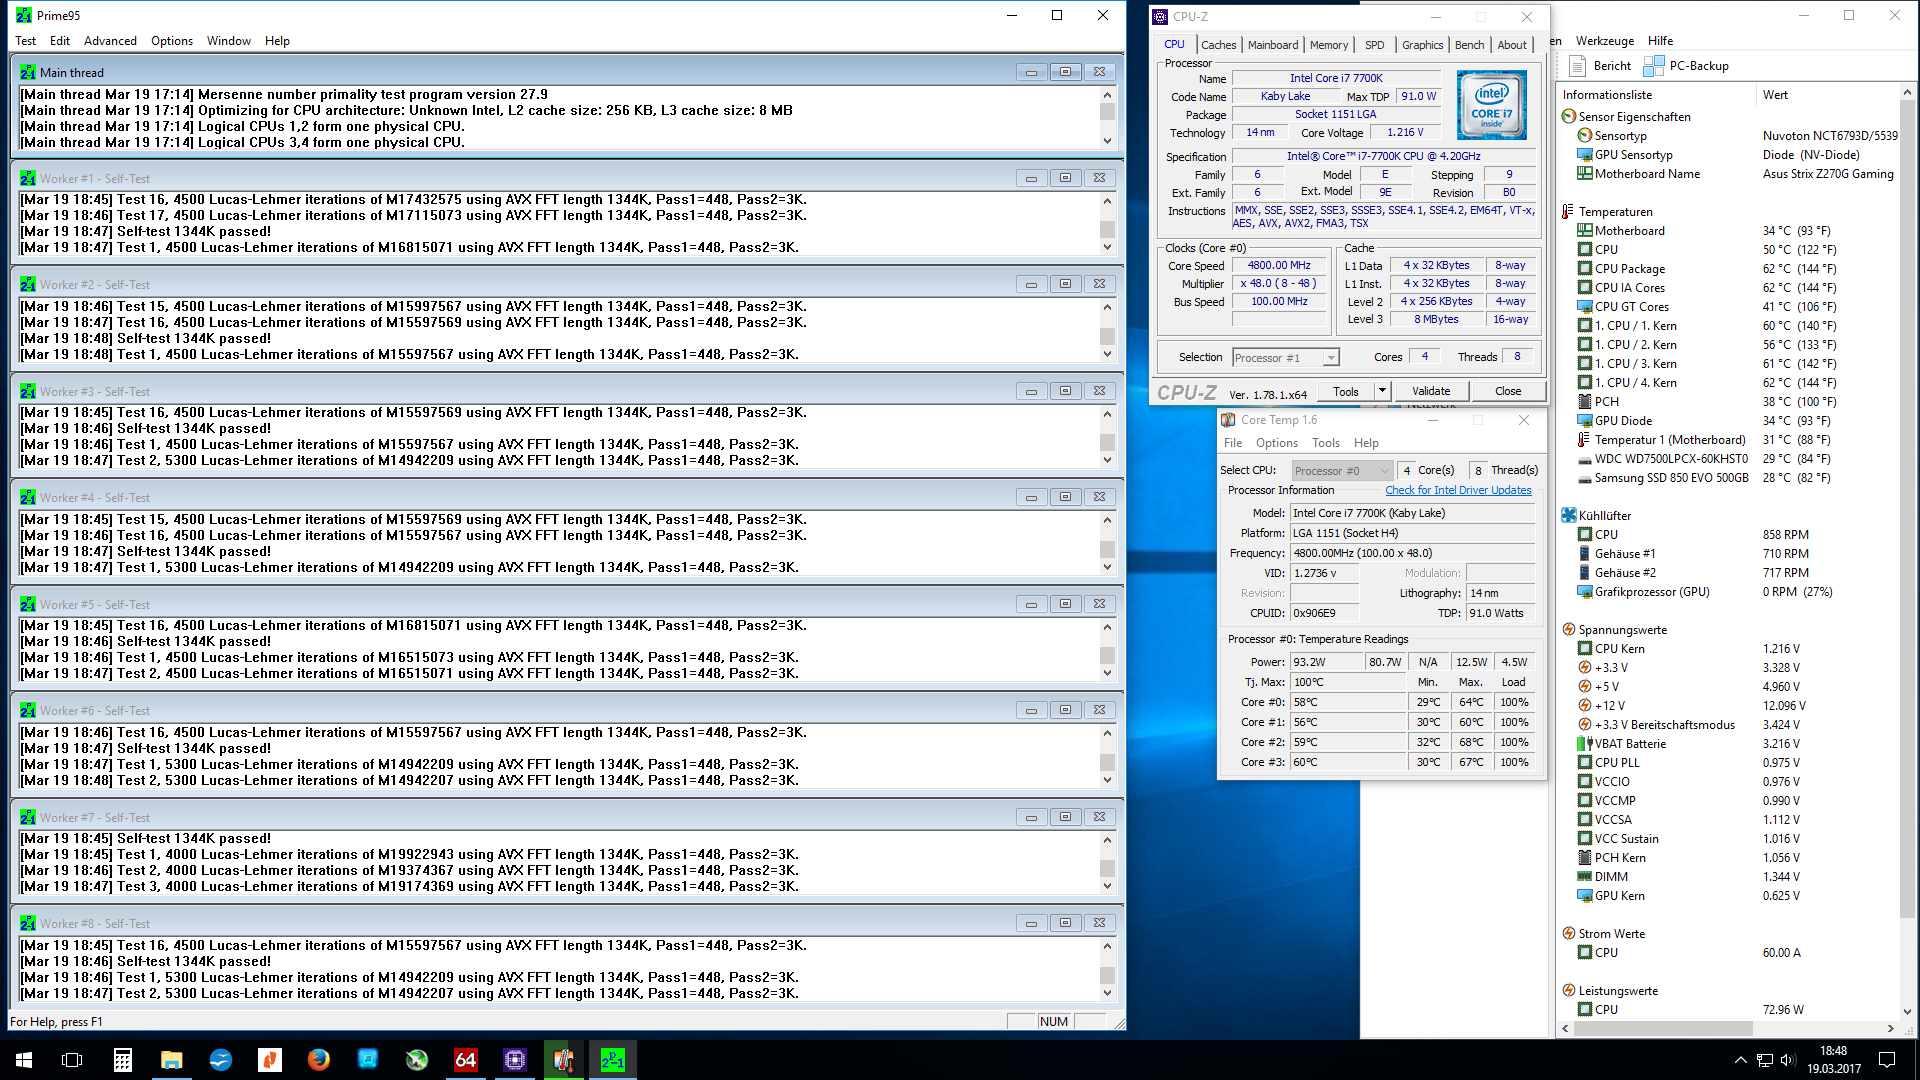Open Task View on the taskbar
Screen dimensions: 1920x1080
click(72, 1060)
